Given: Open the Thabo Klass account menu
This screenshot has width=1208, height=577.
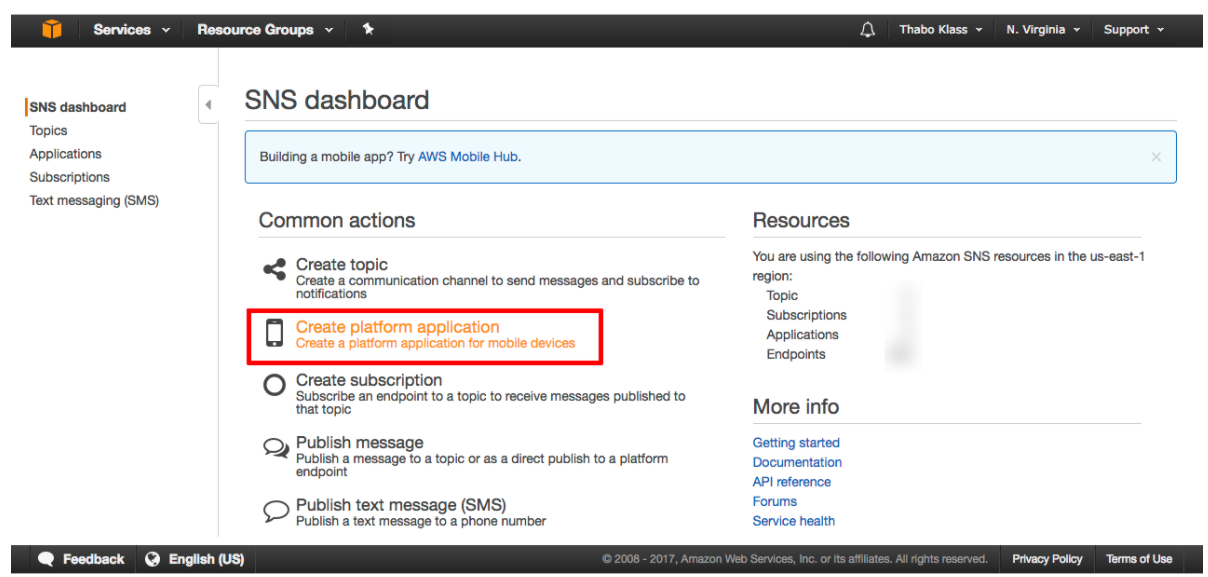Looking at the screenshot, I should tap(940, 30).
